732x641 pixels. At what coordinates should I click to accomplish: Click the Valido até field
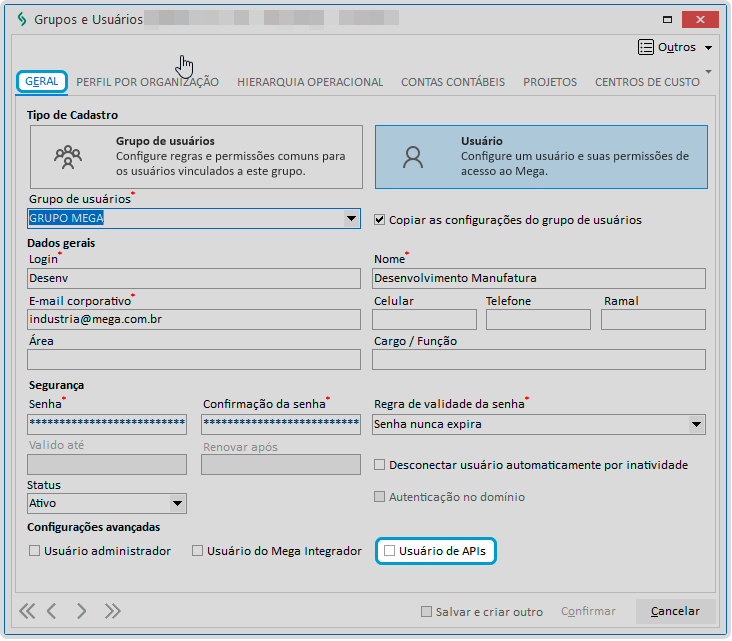pyautogui.click(x=107, y=465)
